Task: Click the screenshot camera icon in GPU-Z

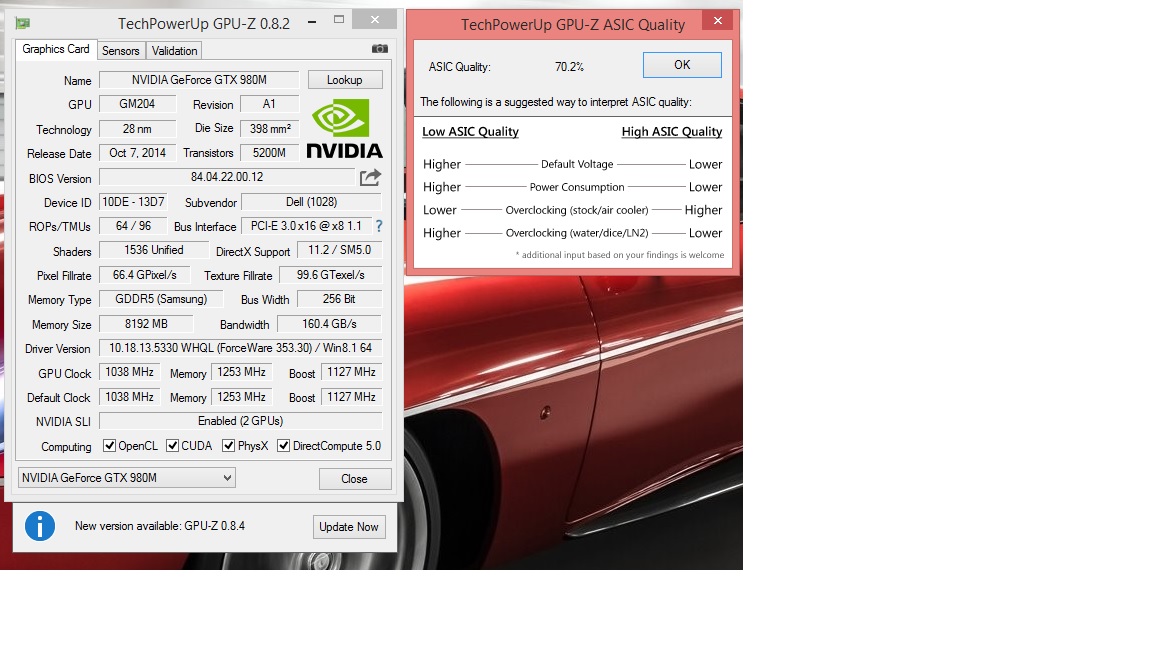Action: point(380,48)
